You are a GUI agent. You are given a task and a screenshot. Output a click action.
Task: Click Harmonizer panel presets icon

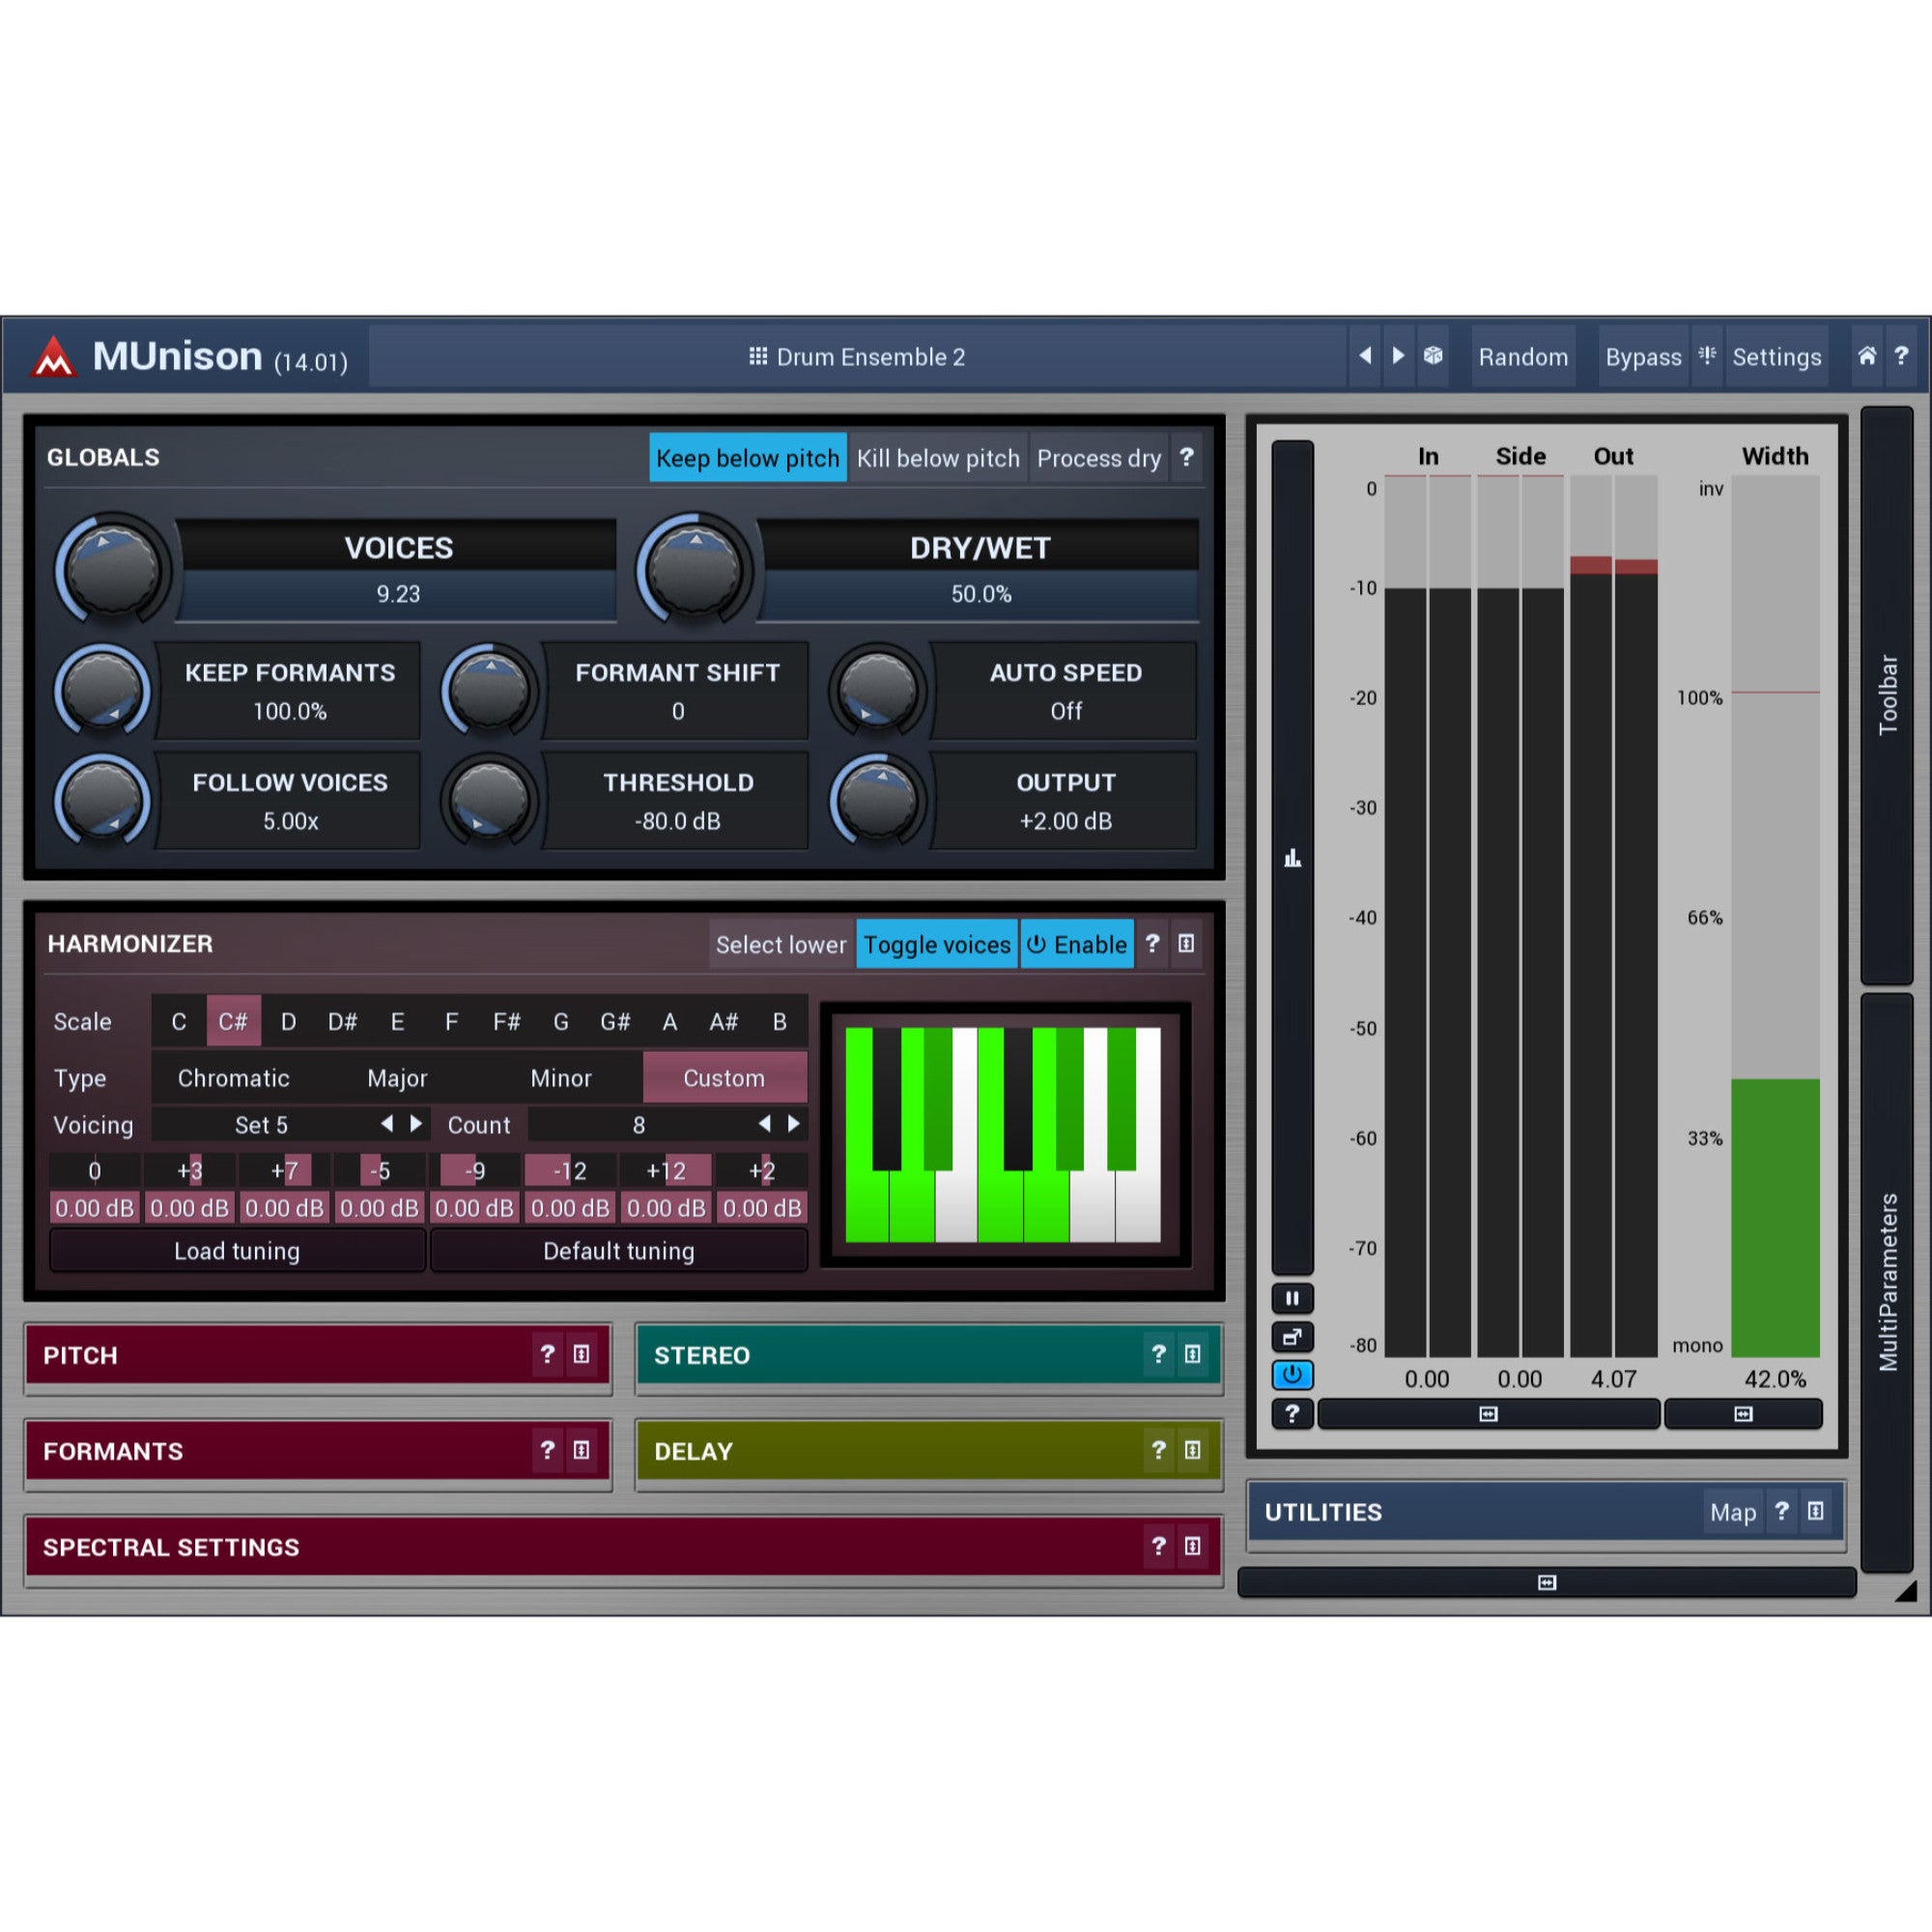pos(1186,943)
